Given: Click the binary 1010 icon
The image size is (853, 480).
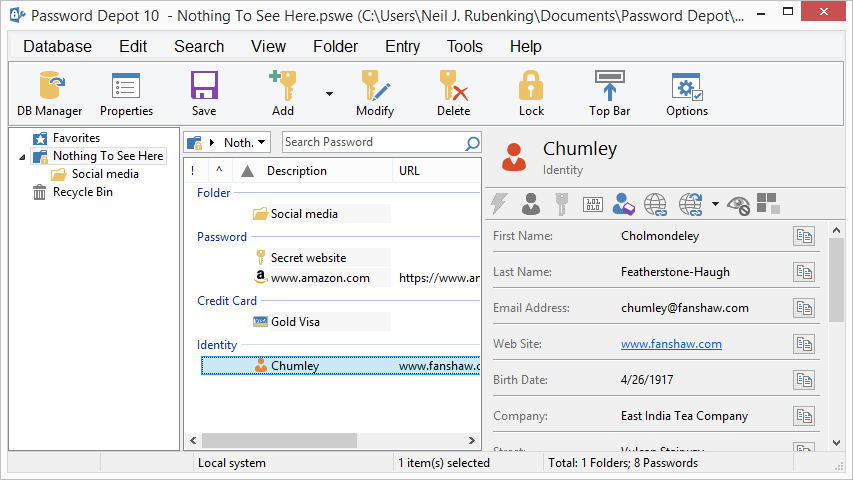Looking at the screenshot, I should click(592, 205).
